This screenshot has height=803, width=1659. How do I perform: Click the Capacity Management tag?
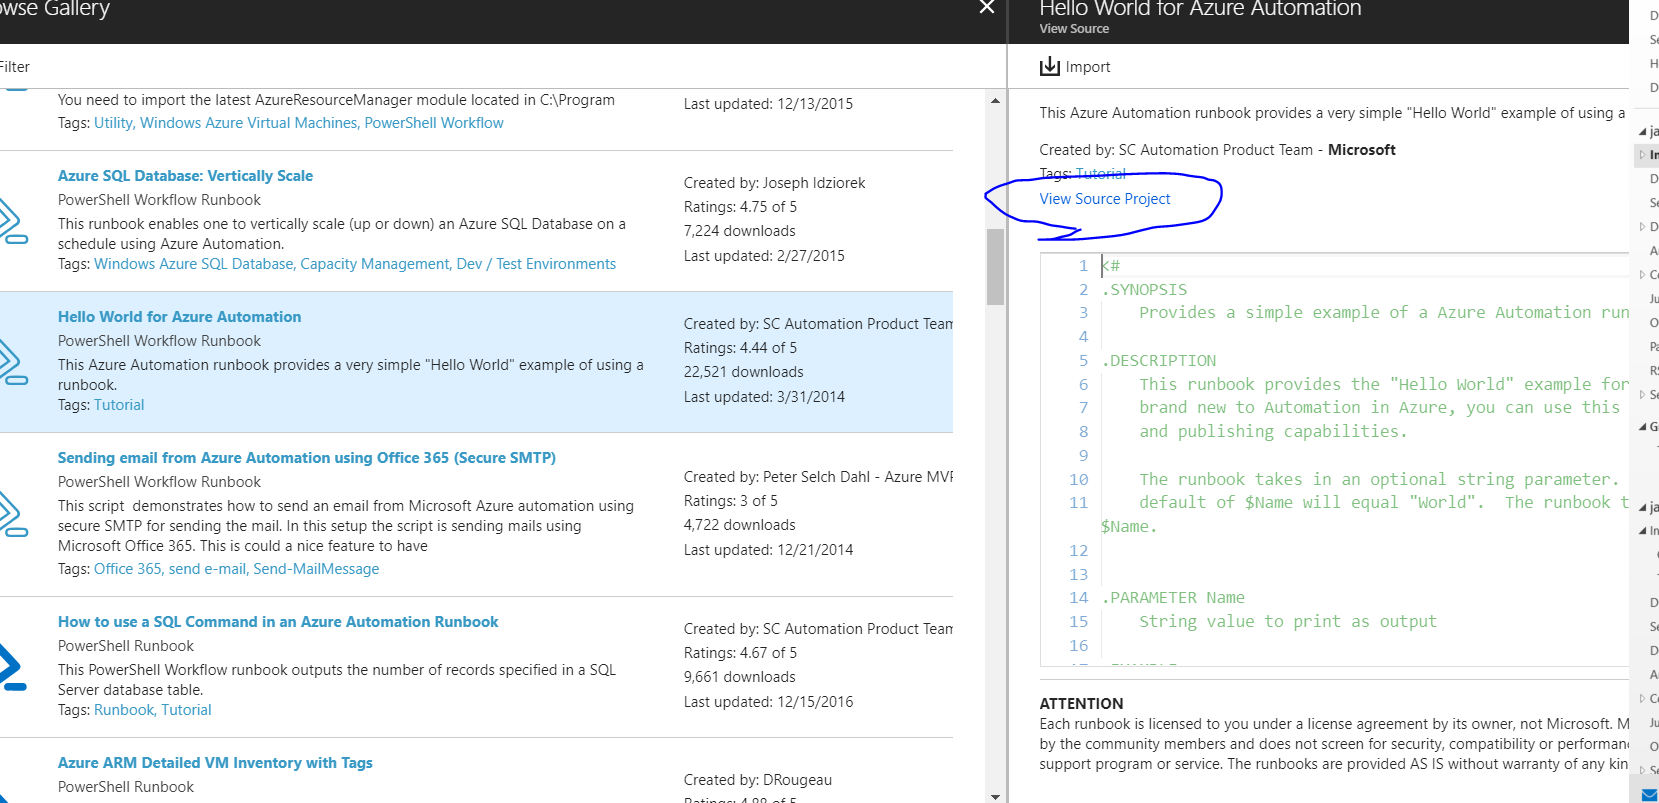point(374,264)
